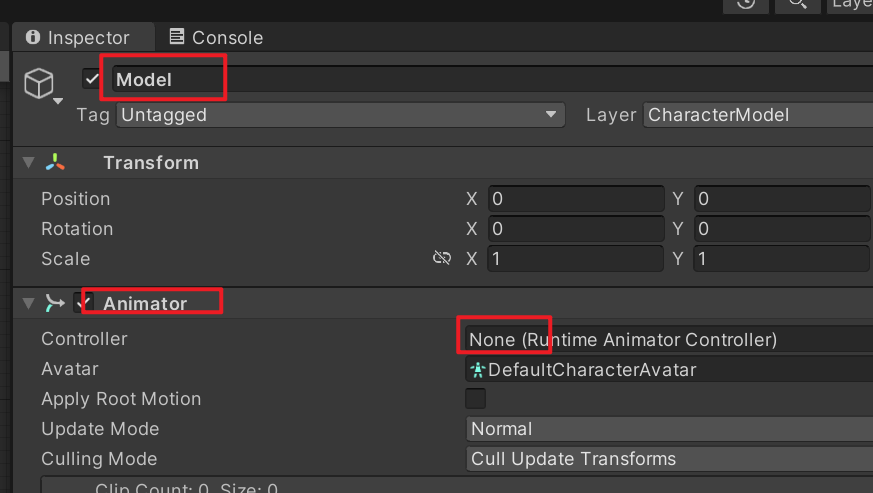Click the Controller object field
The image size is (873, 493).
(669, 339)
